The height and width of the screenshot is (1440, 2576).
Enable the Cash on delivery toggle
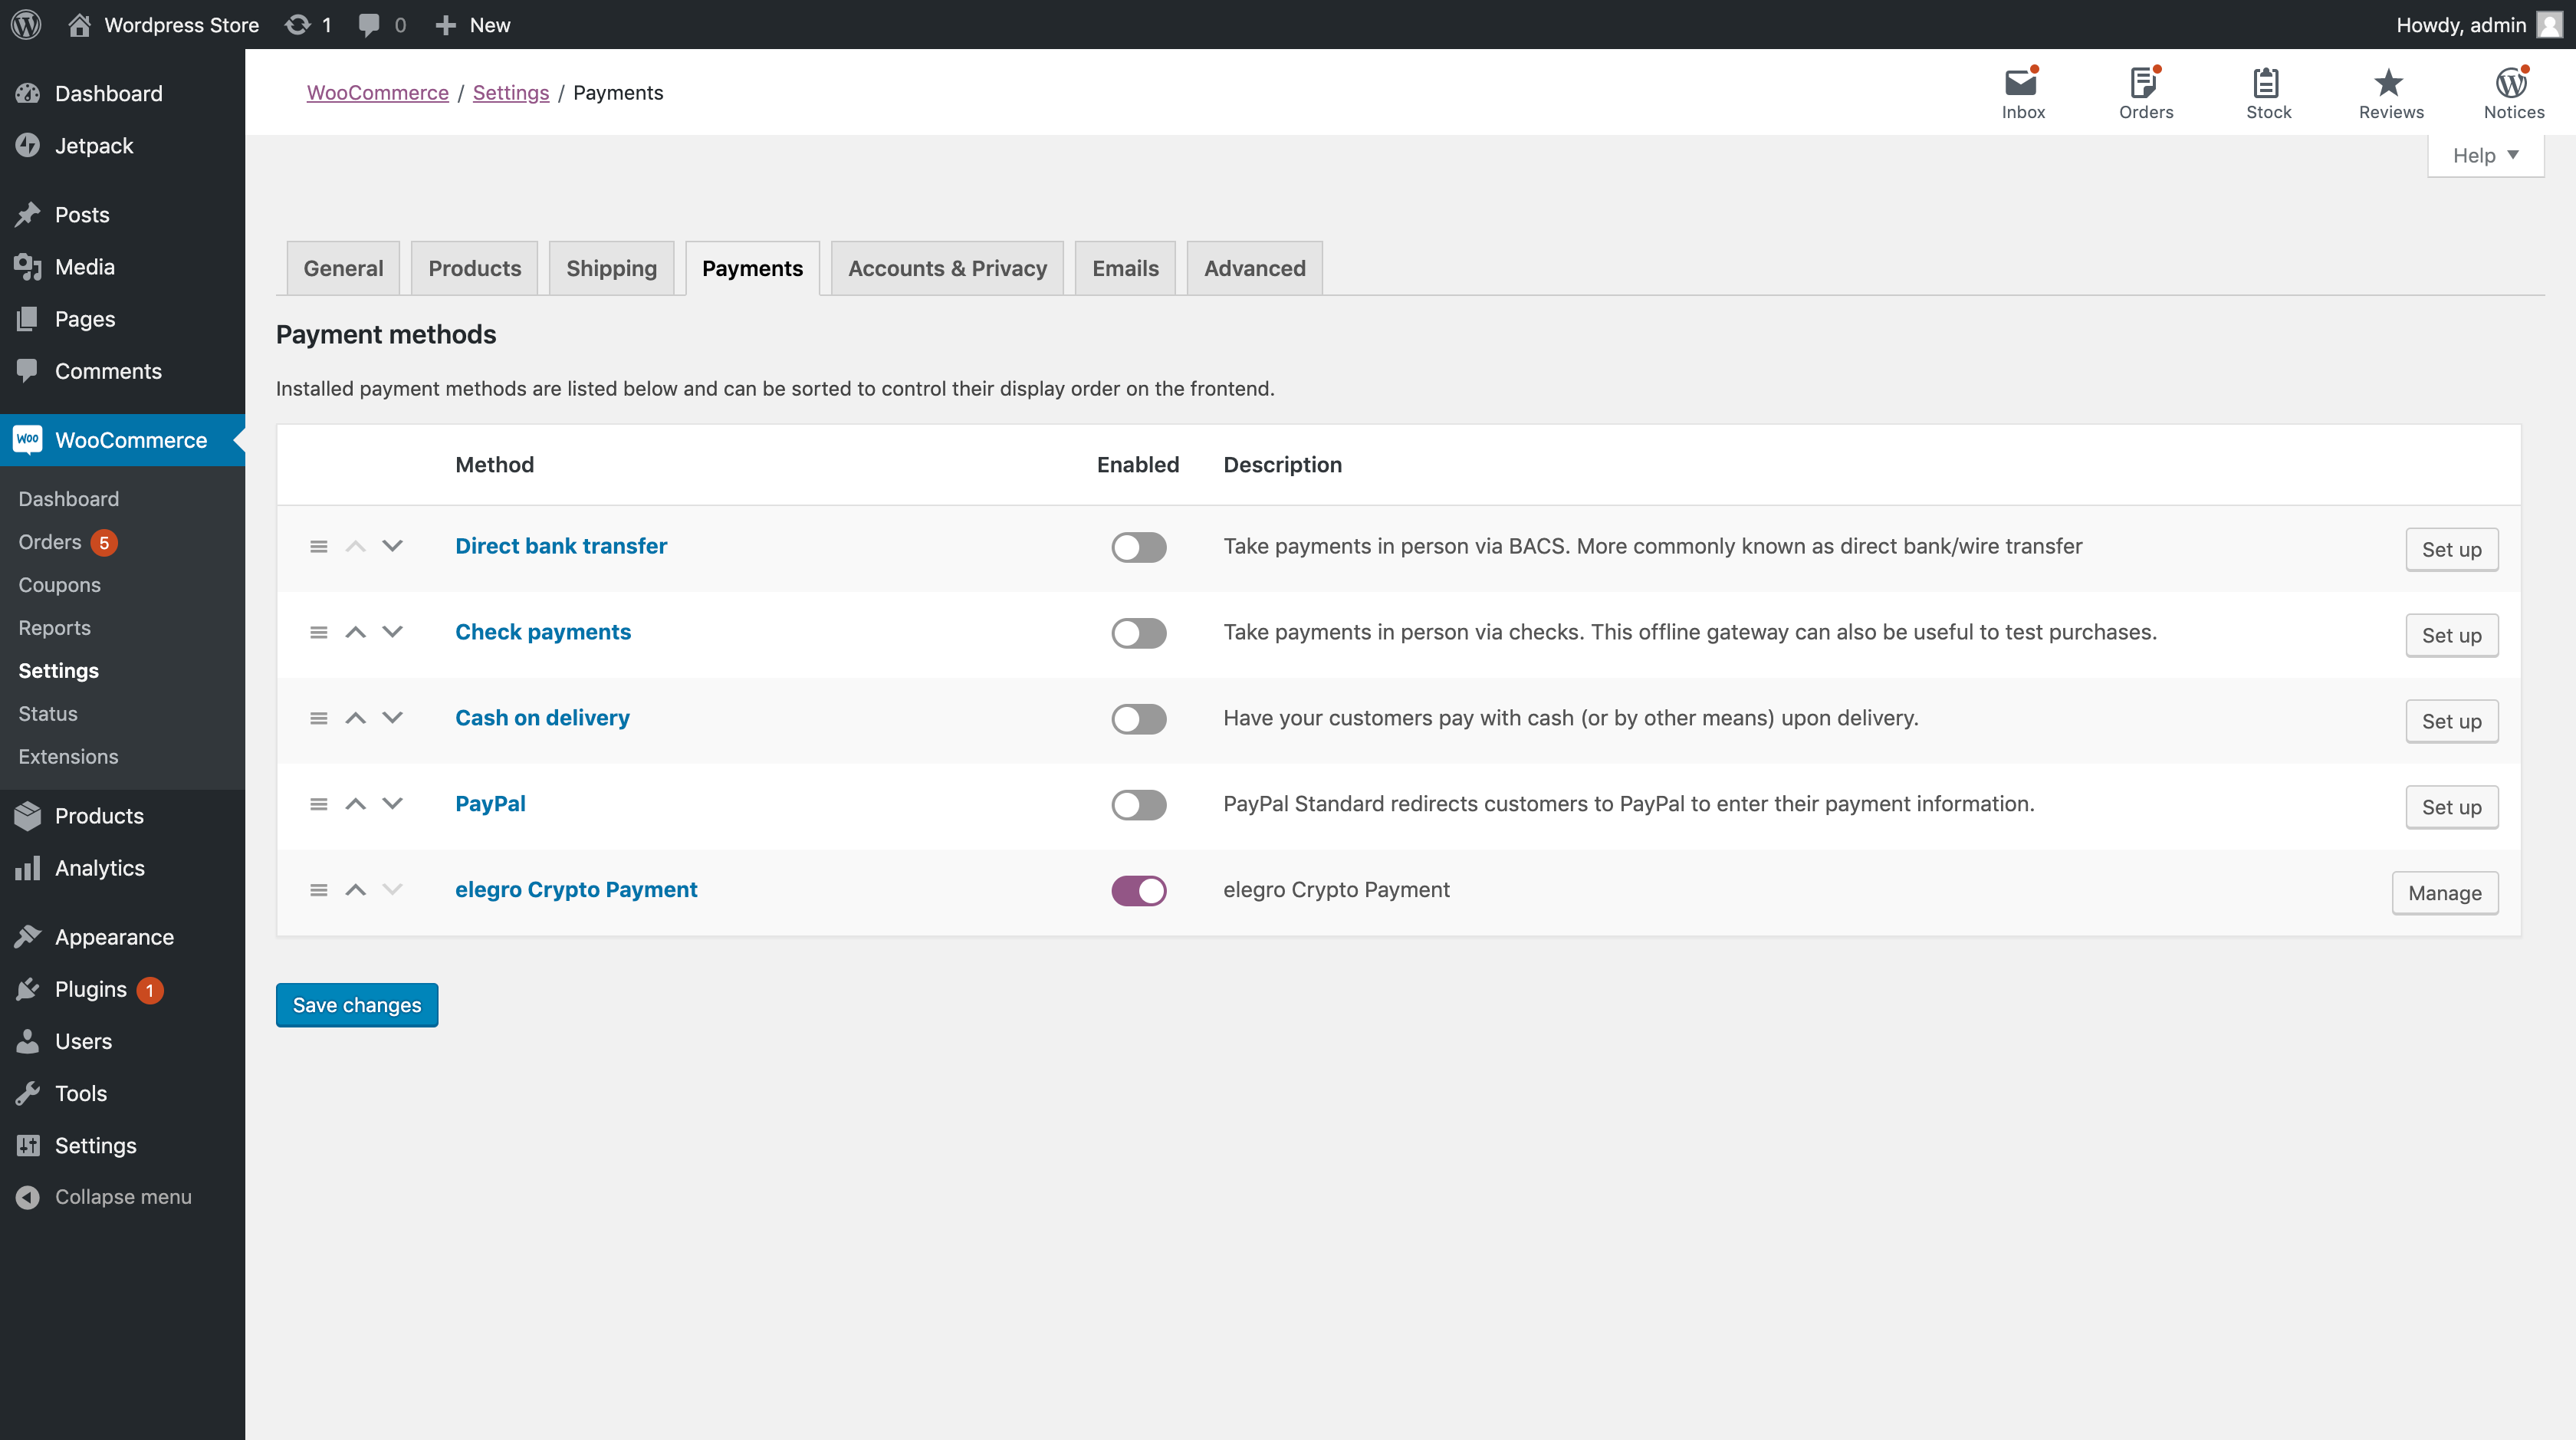[x=1138, y=719]
